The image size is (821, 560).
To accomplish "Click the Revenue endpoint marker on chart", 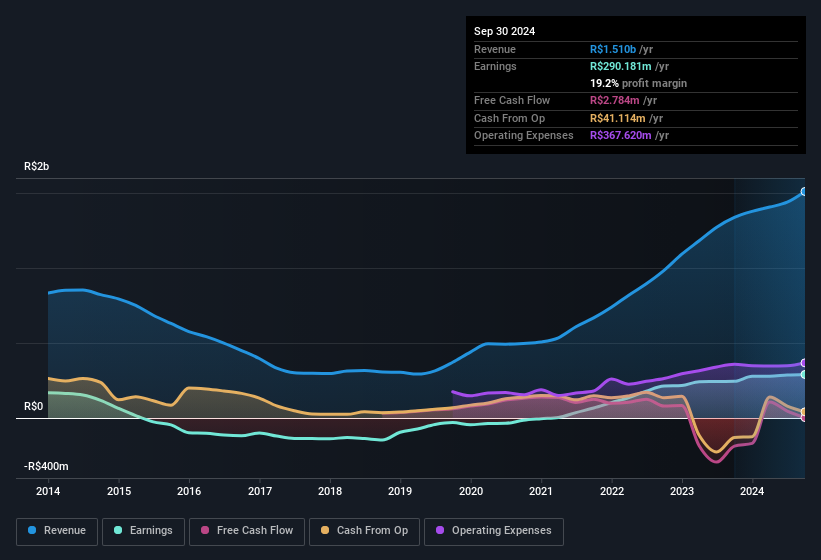I will 804,192.
